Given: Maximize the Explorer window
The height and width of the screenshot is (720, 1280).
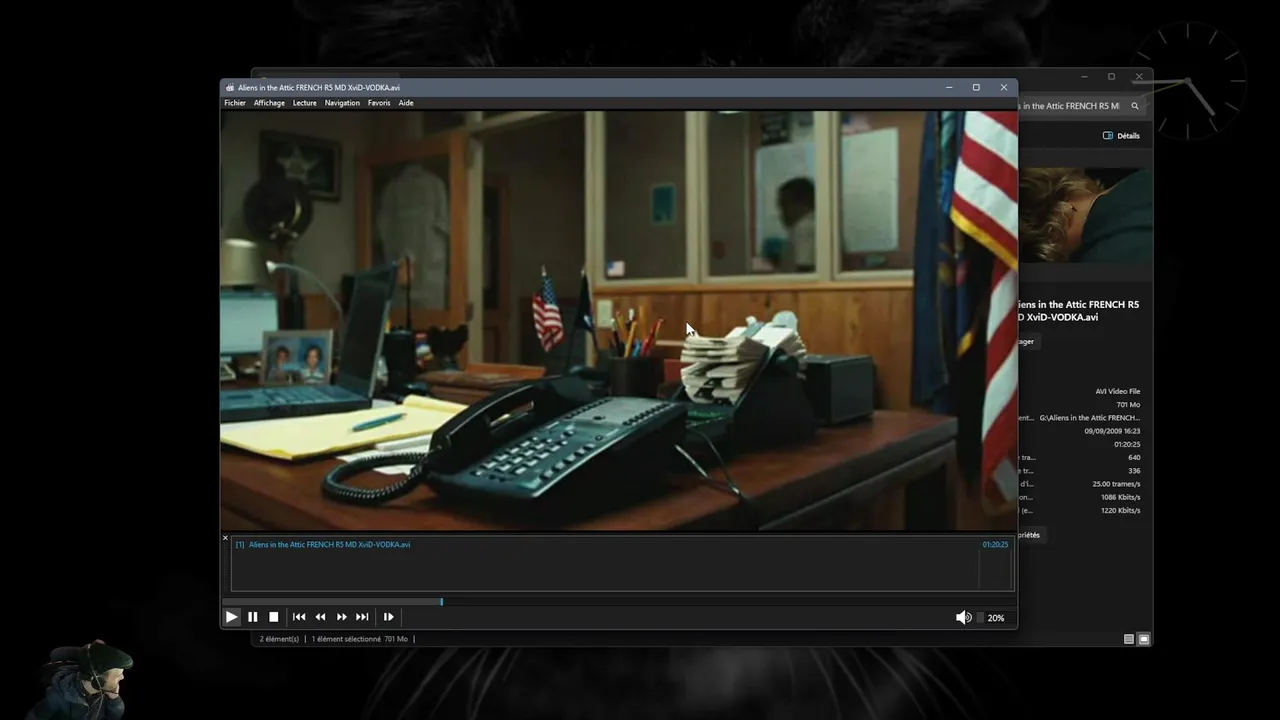Looking at the screenshot, I should click(x=1111, y=77).
